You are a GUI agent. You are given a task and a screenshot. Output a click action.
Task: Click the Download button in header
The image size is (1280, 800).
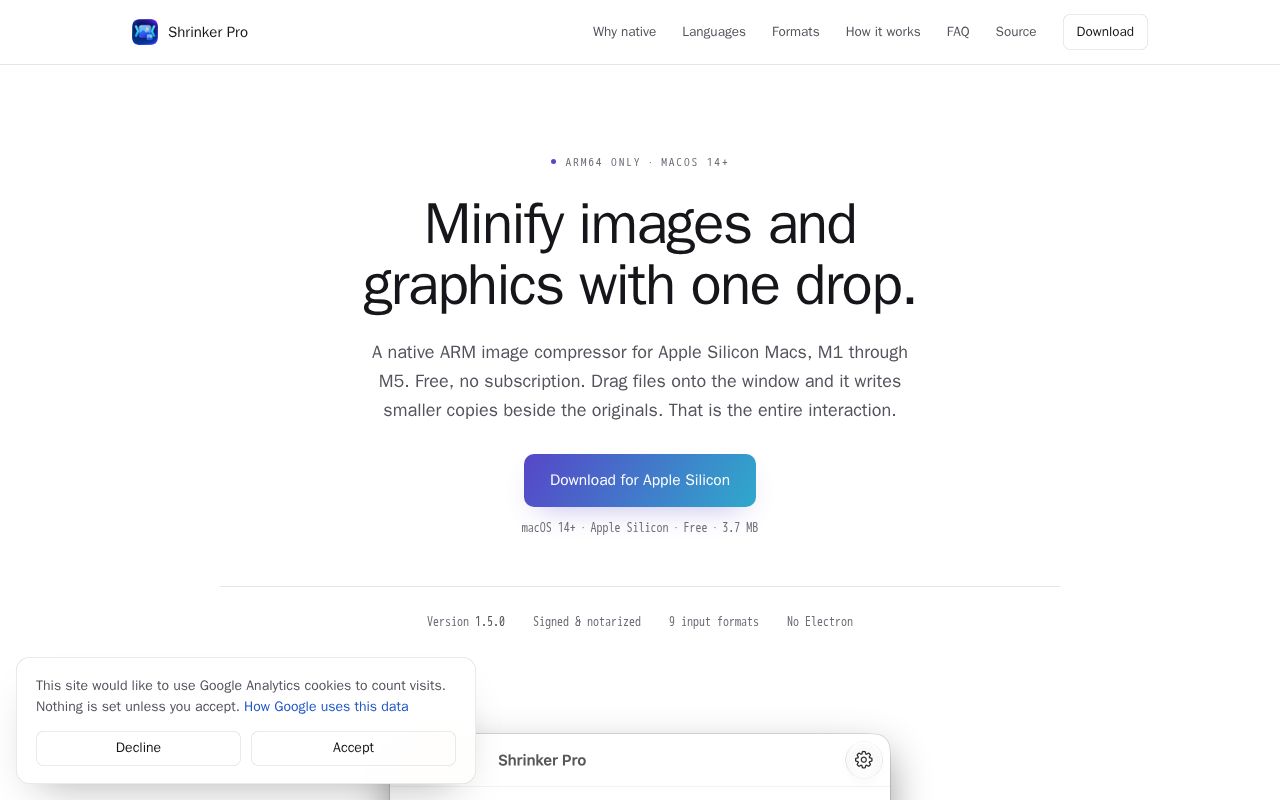(x=1105, y=32)
